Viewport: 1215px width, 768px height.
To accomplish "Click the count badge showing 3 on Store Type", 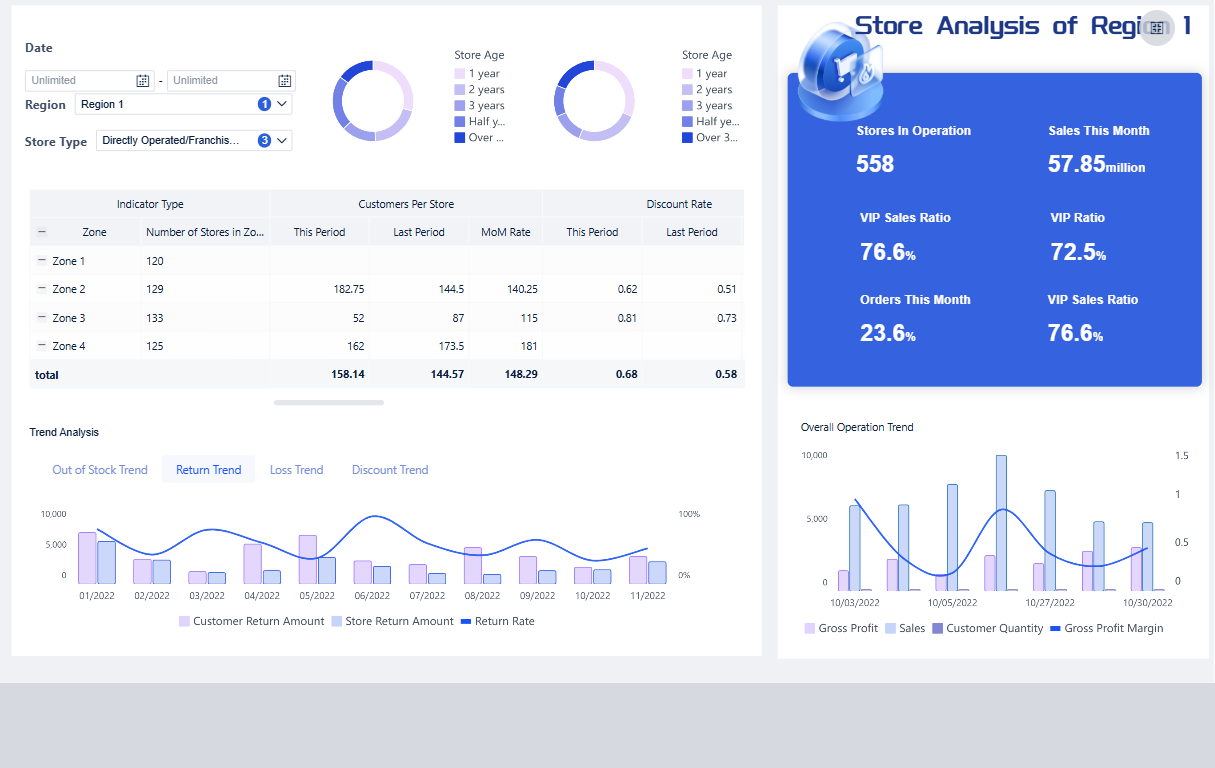I will (x=262, y=140).
